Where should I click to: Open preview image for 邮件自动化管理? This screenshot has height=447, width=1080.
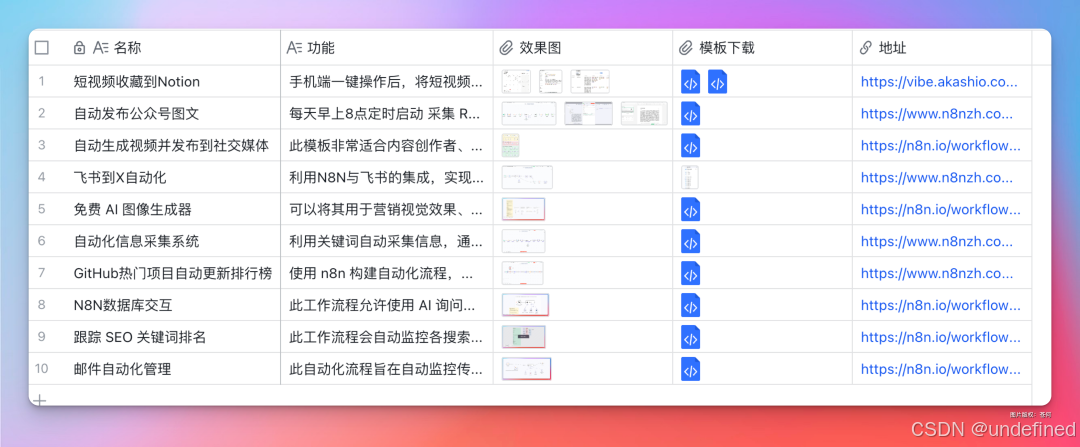pos(527,369)
